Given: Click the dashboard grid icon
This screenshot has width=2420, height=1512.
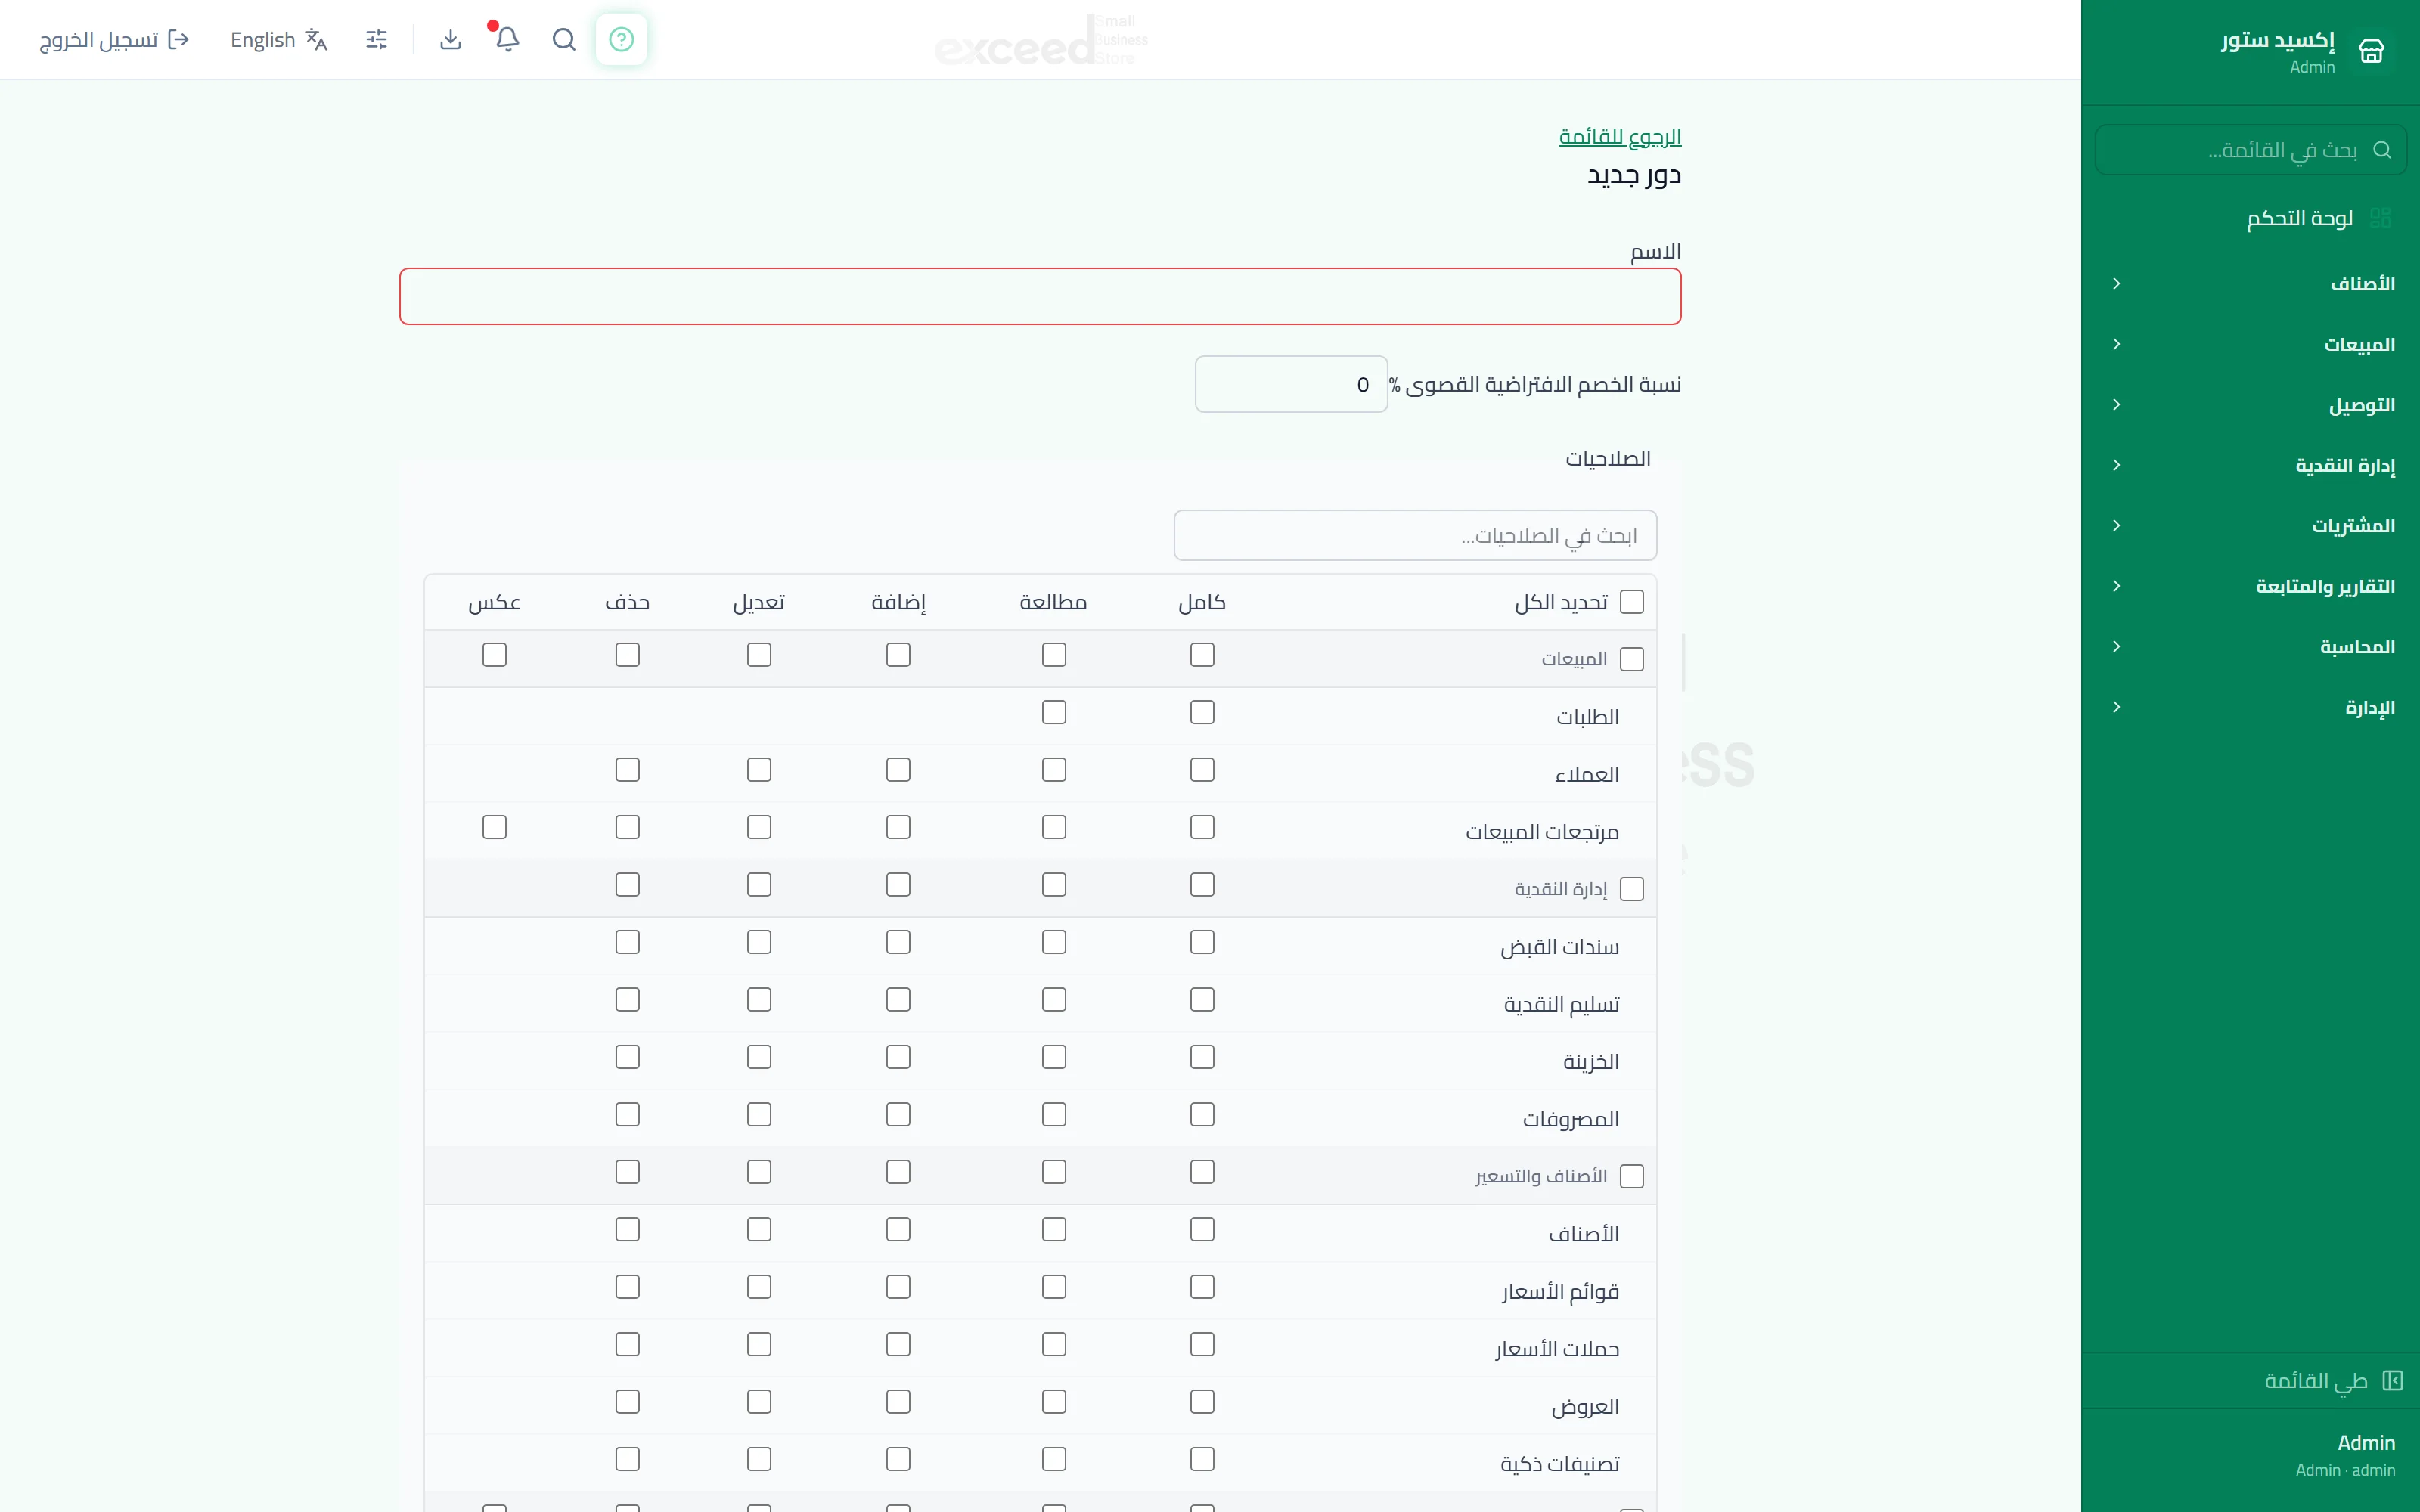Looking at the screenshot, I should 2380,217.
